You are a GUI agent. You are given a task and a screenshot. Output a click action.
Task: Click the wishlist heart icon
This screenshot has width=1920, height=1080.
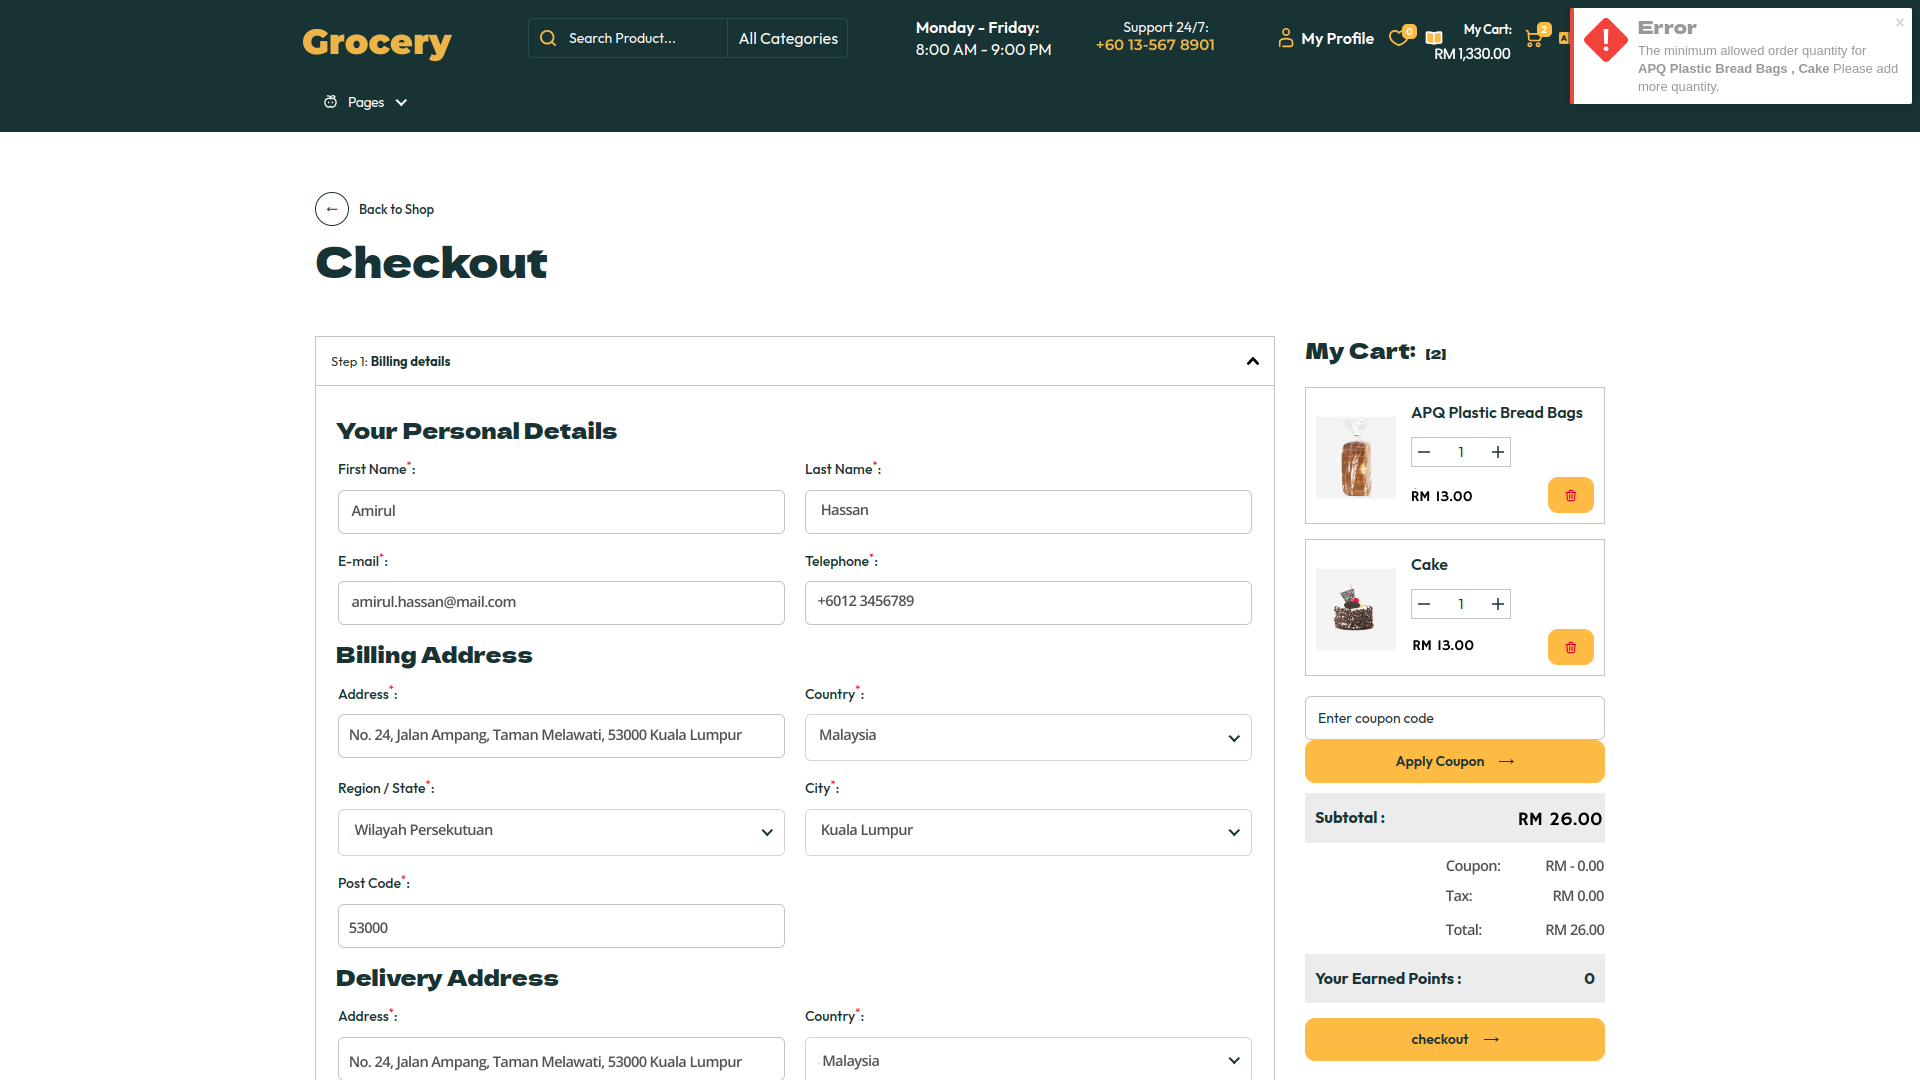click(1398, 39)
